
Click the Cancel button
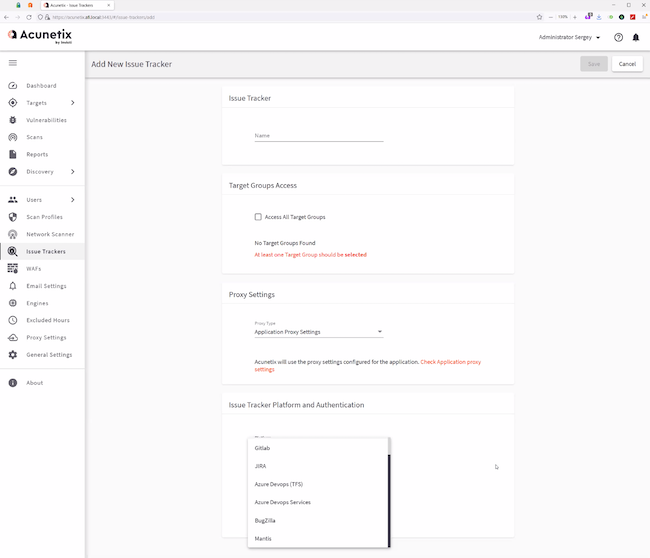[627, 64]
